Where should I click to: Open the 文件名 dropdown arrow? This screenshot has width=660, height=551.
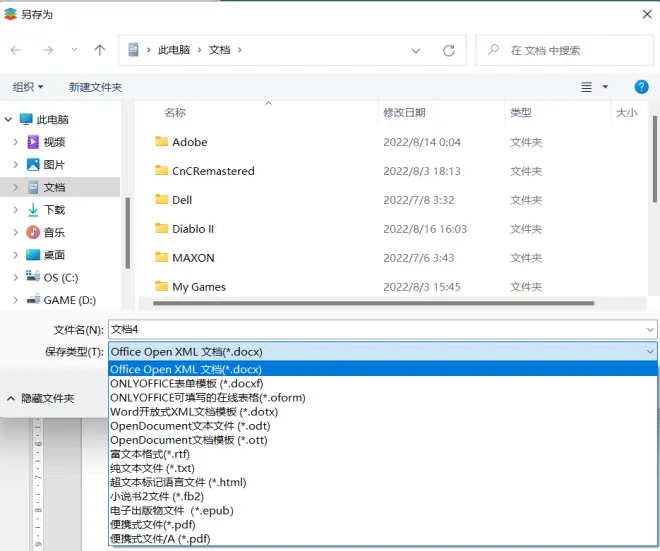[x=650, y=330]
